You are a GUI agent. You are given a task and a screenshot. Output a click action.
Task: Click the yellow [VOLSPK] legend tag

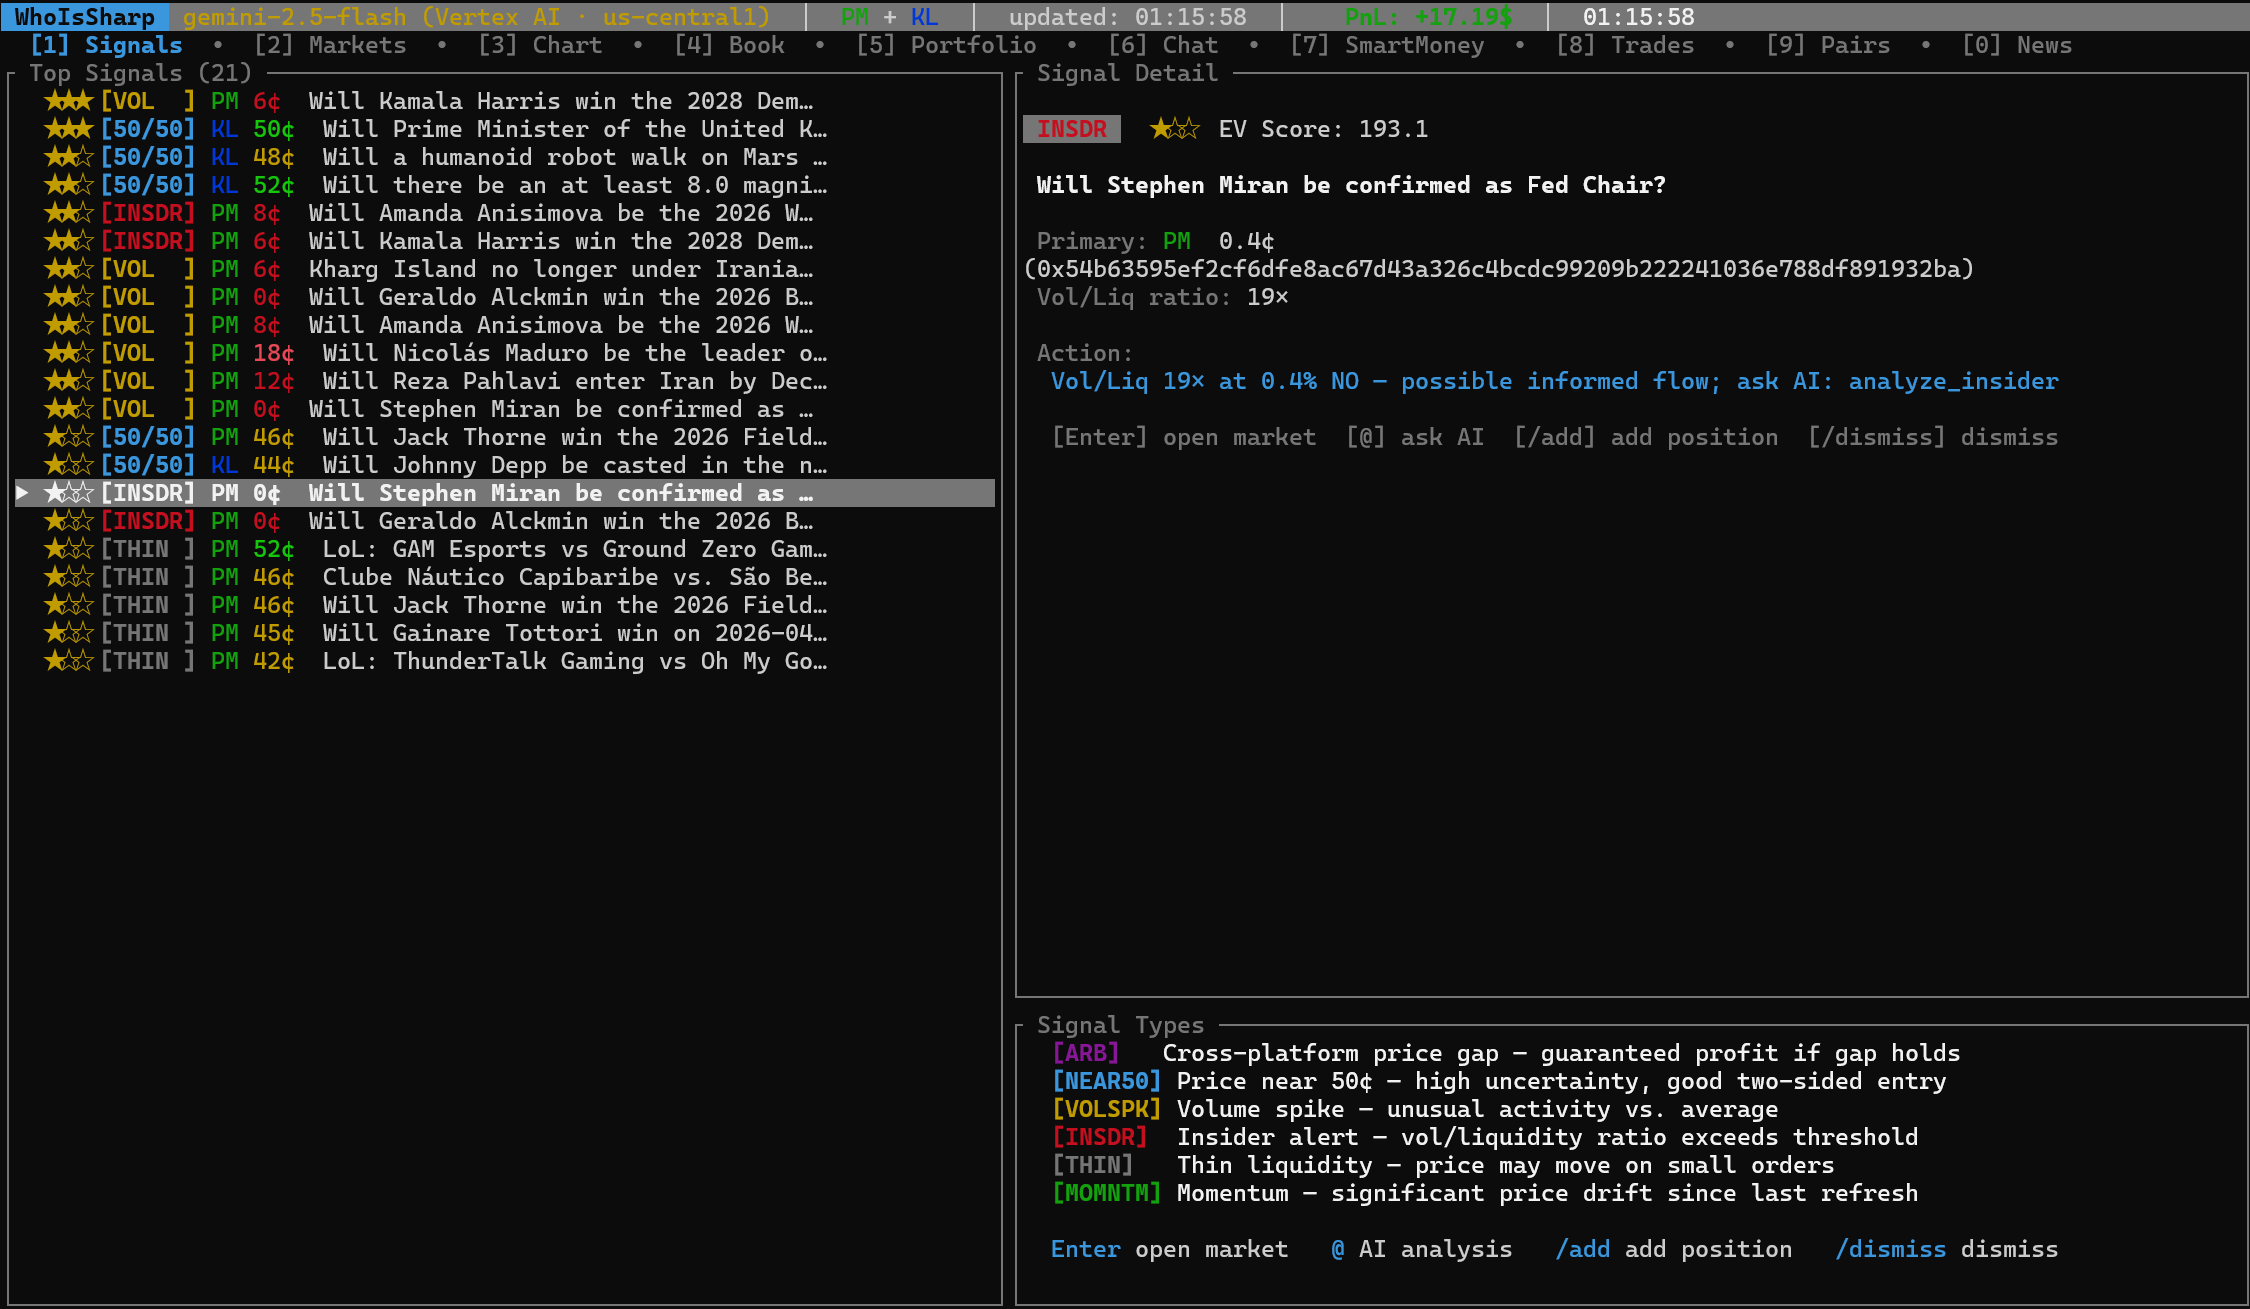pos(1106,1109)
